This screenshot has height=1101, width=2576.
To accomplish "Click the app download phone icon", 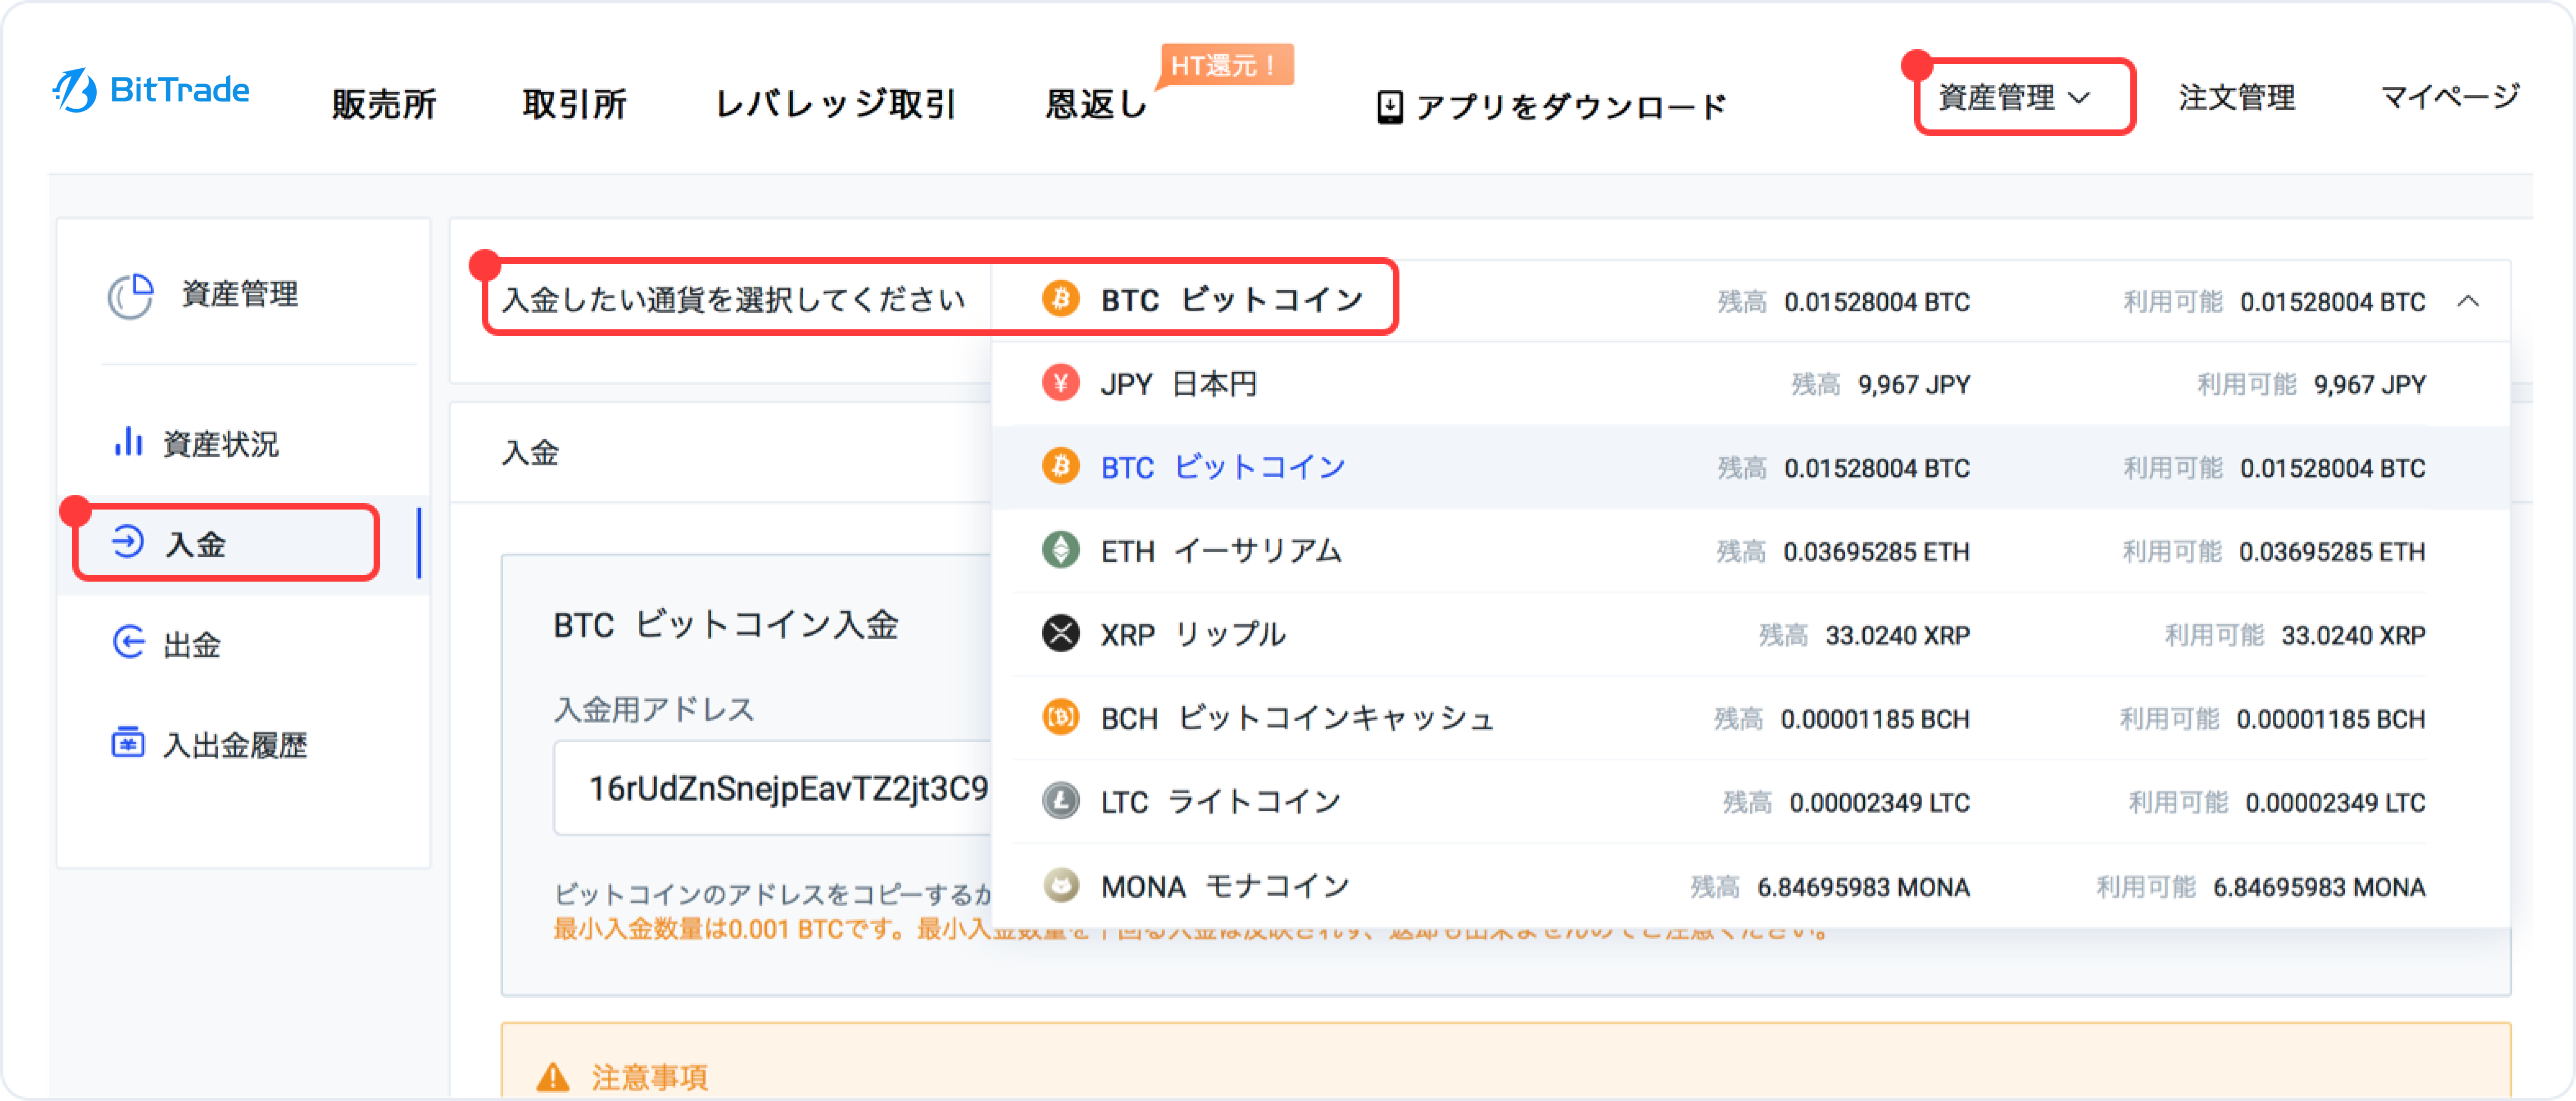I will coord(1389,106).
